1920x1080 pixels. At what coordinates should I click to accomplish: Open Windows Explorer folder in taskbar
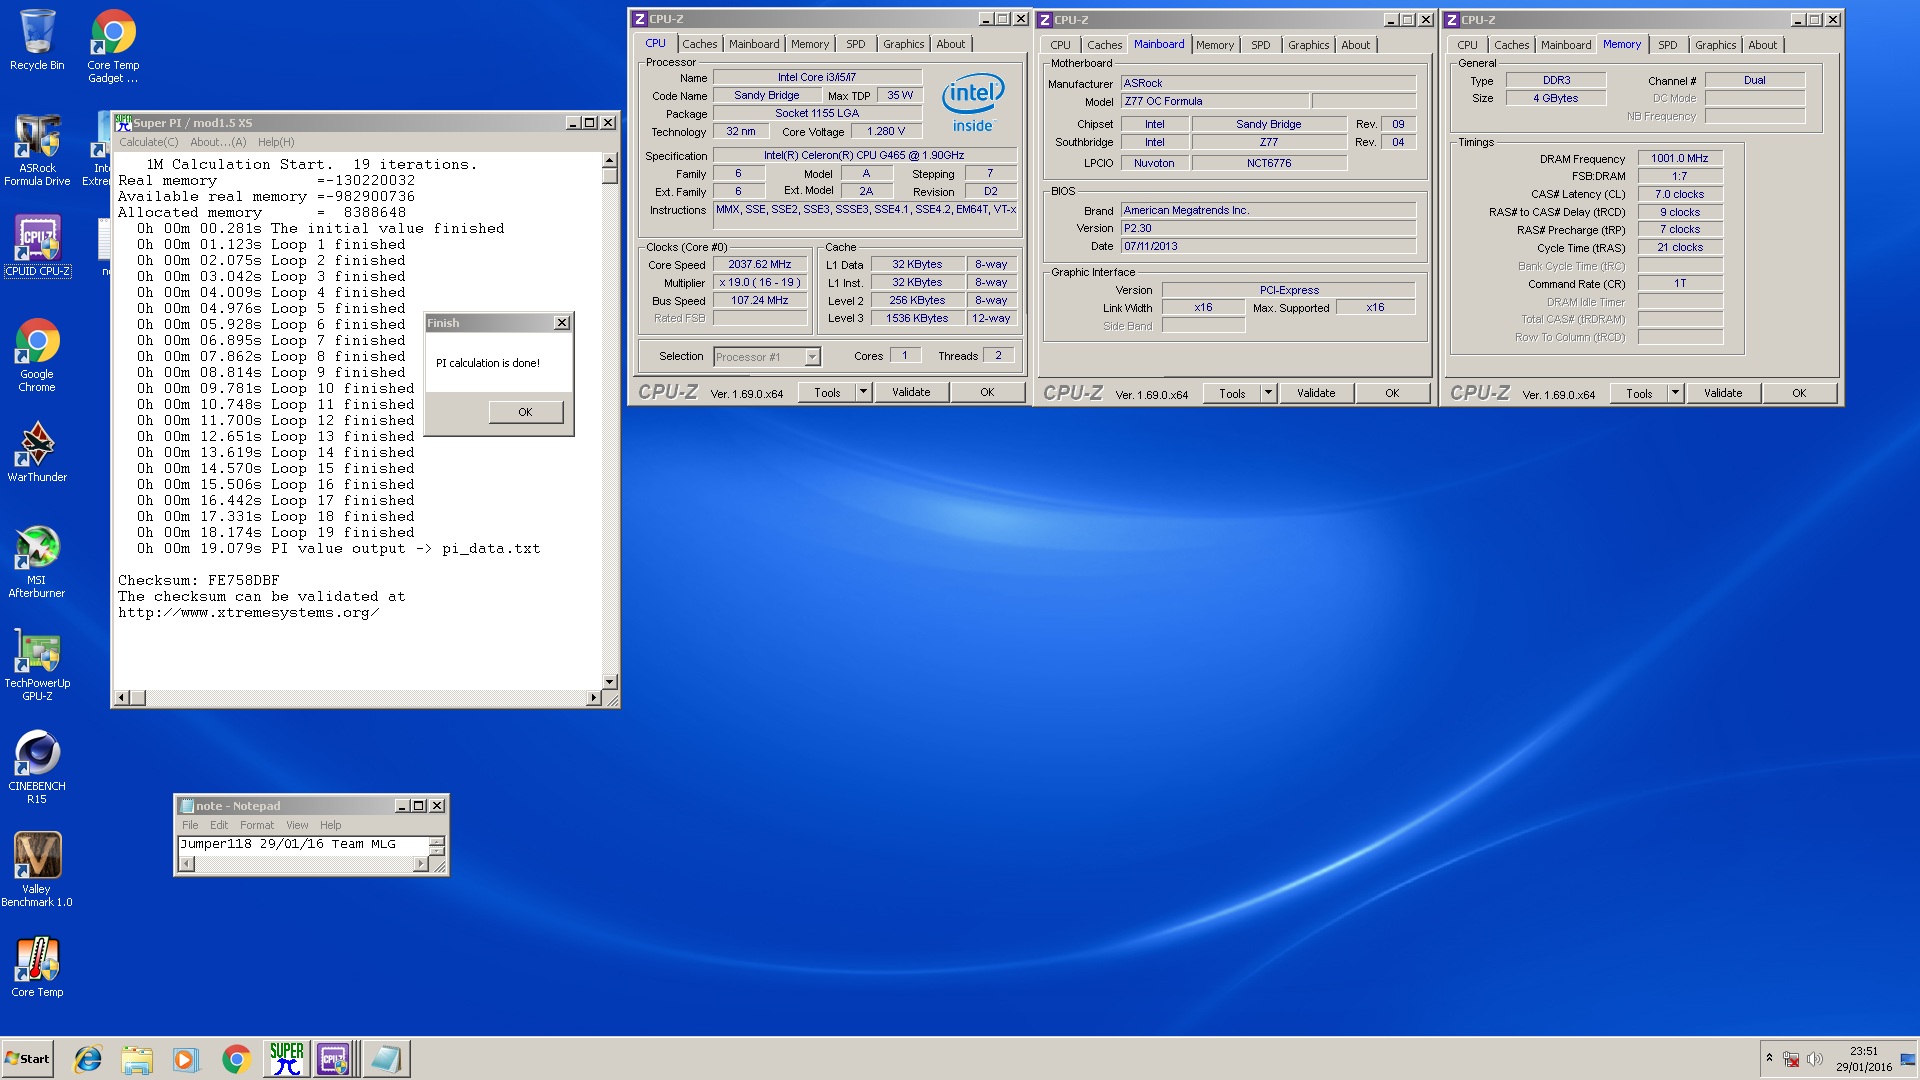tap(137, 1059)
